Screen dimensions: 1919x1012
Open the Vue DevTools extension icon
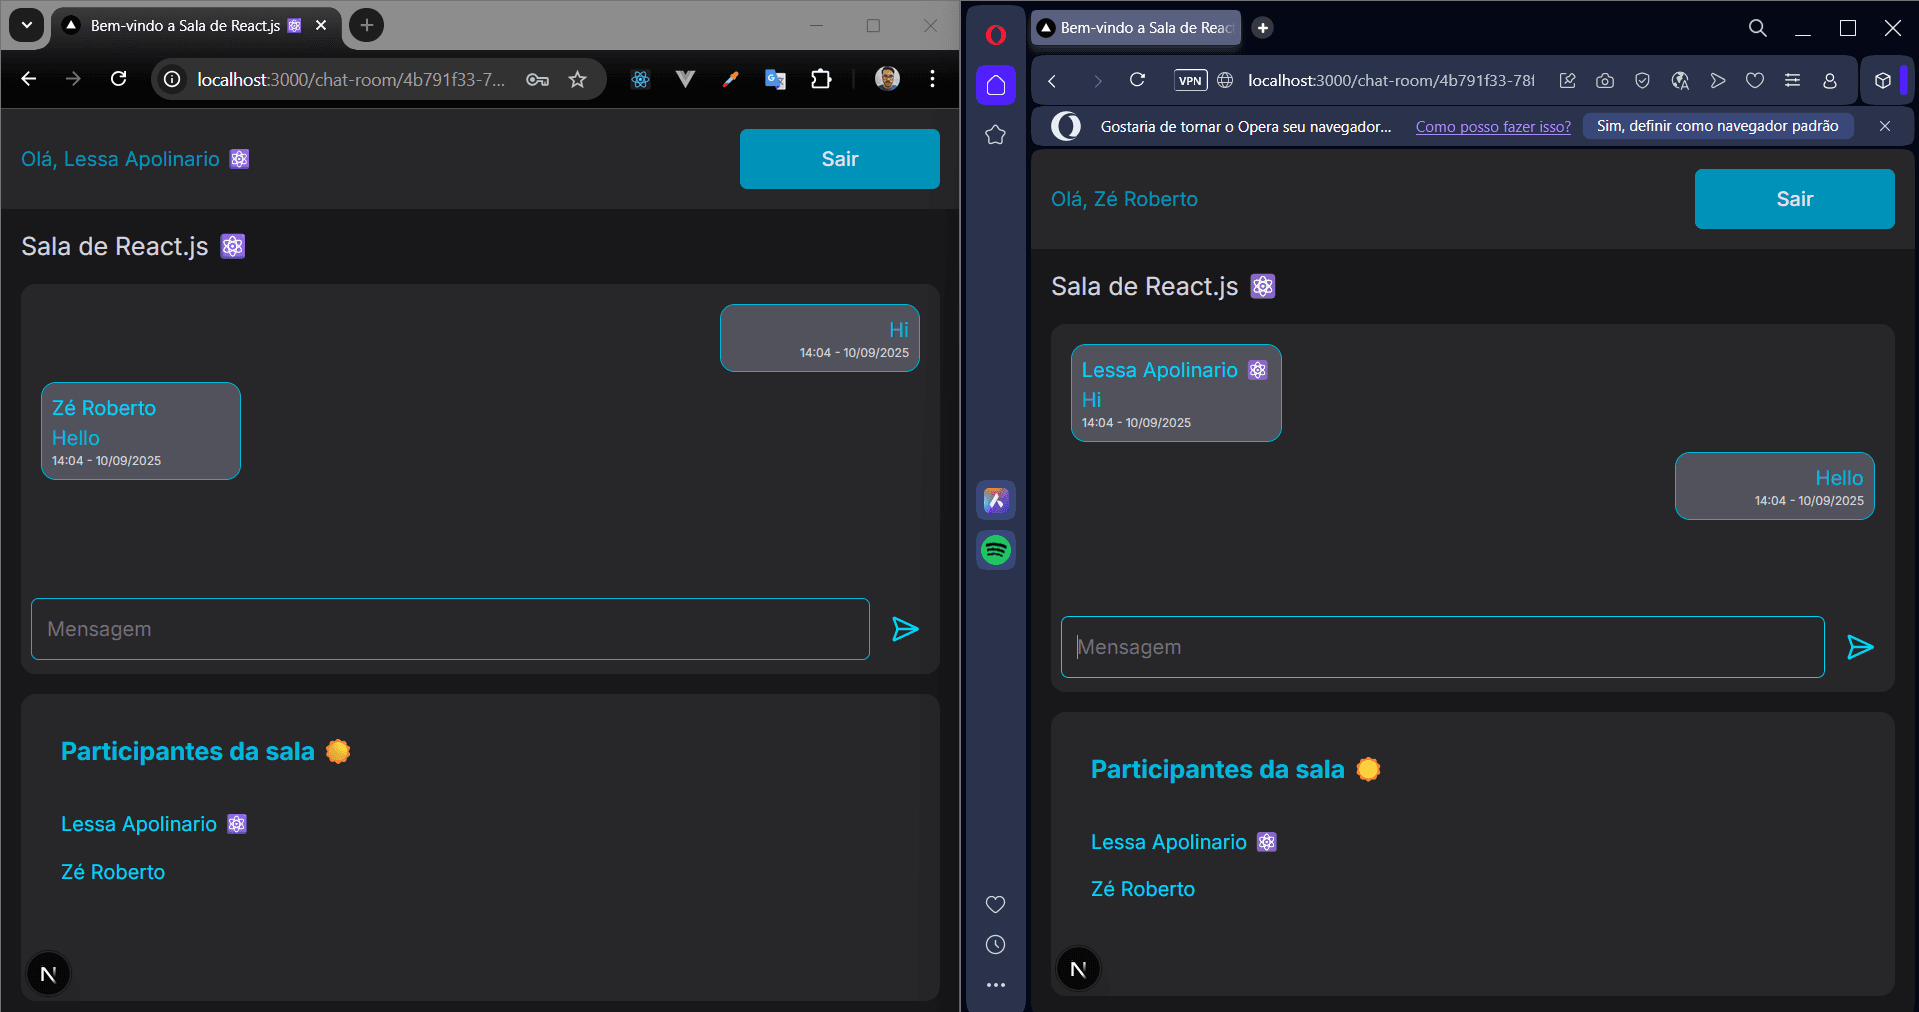coord(685,79)
